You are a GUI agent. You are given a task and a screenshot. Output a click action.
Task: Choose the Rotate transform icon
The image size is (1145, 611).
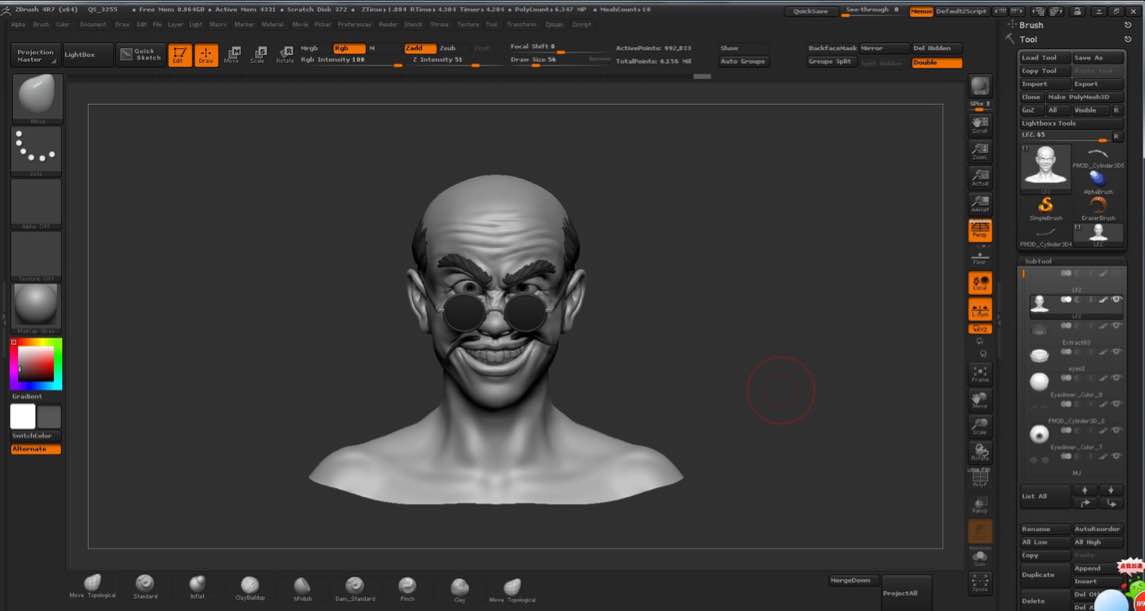(x=285, y=54)
